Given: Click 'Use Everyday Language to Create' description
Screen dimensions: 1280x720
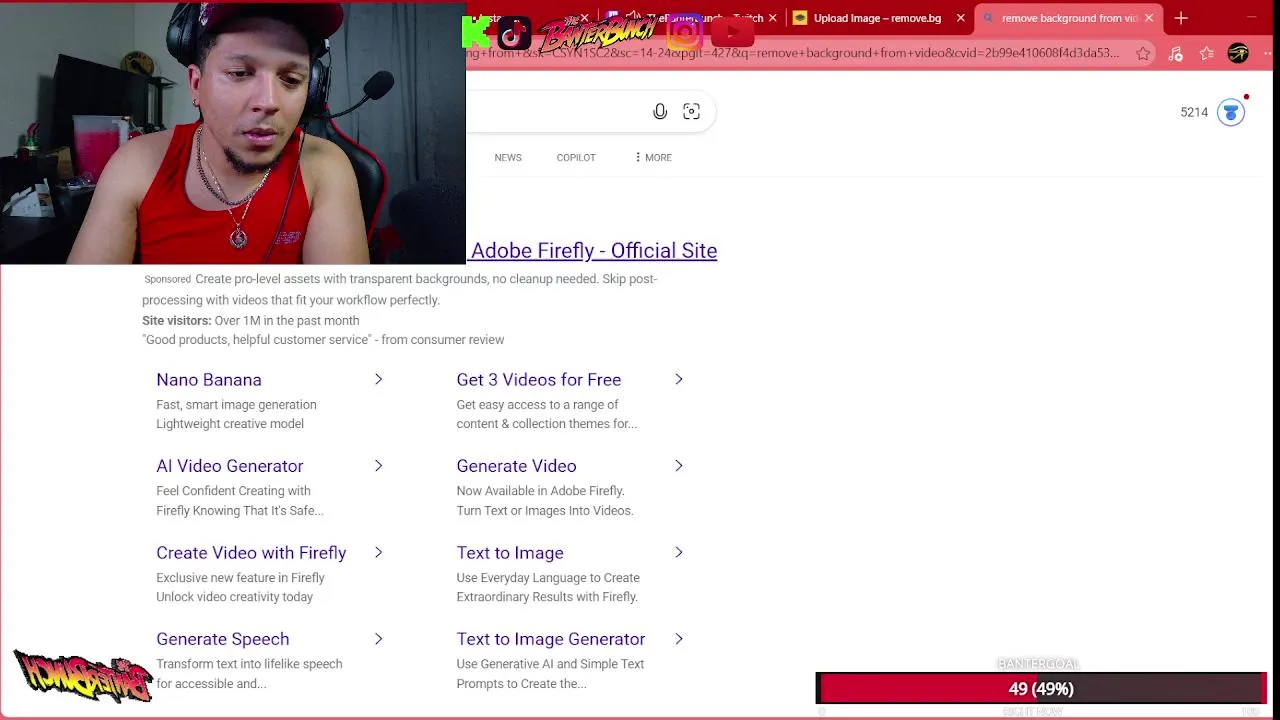Looking at the screenshot, I should [548, 578].
